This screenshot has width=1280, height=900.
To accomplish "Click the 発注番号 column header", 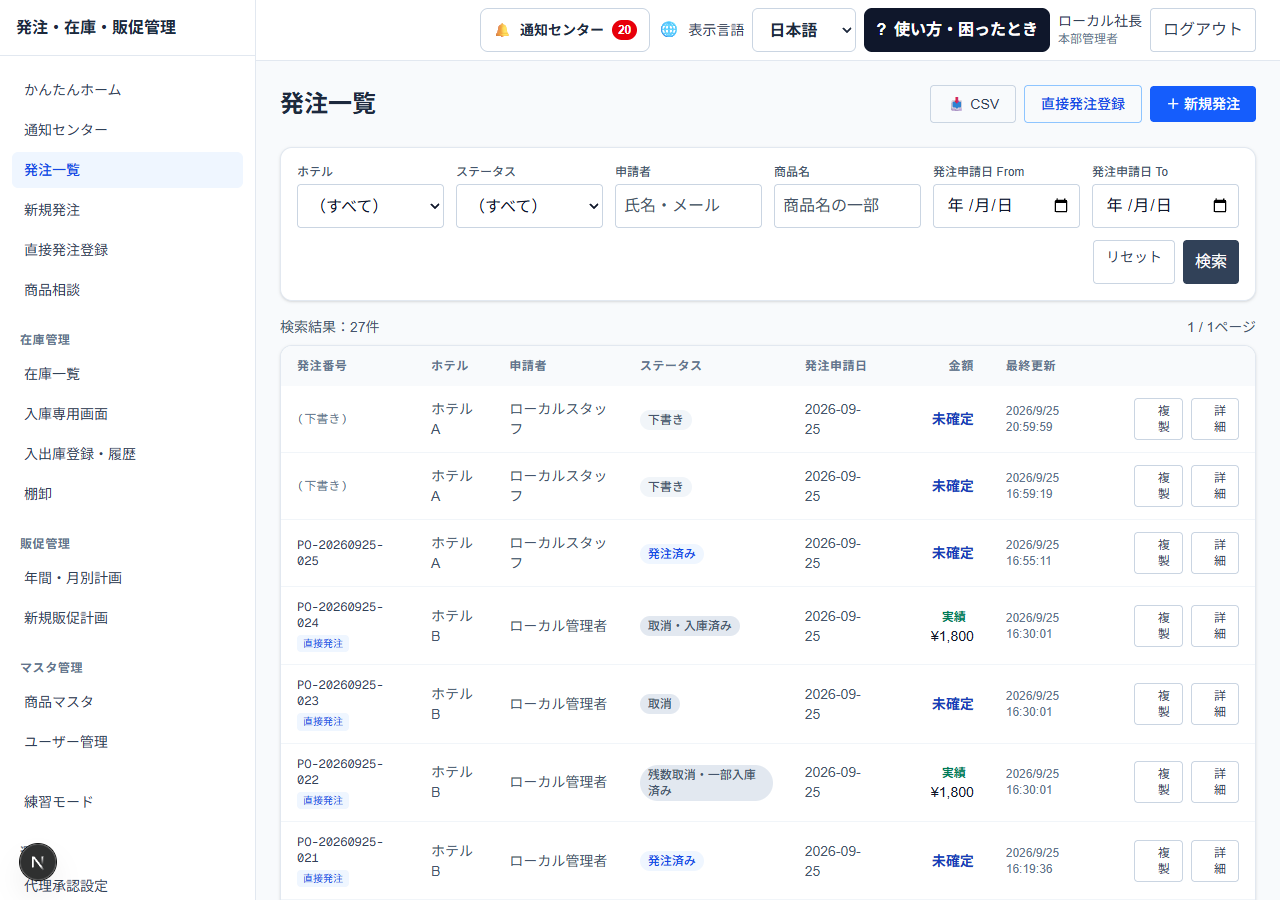I will click(x=322, y=366).
